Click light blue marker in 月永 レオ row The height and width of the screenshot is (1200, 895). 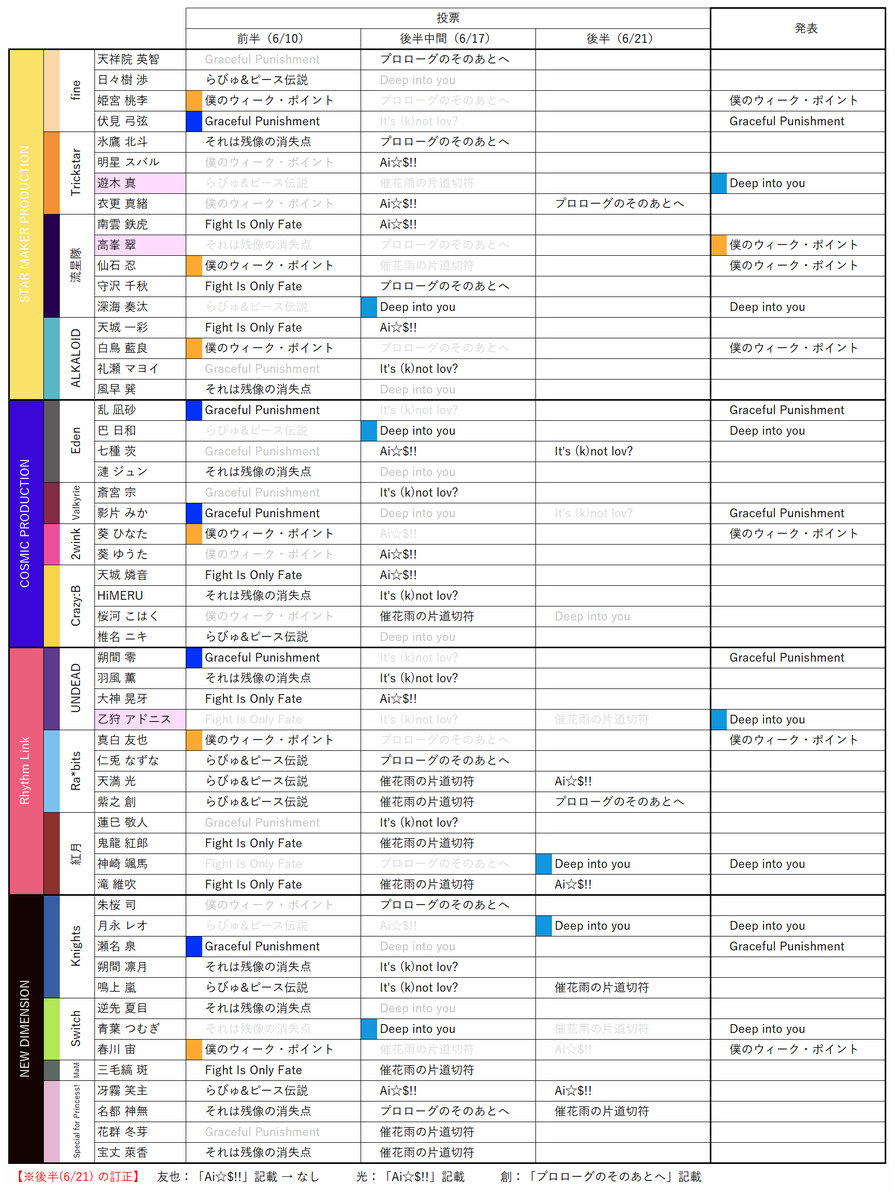[x=544, y=926]
